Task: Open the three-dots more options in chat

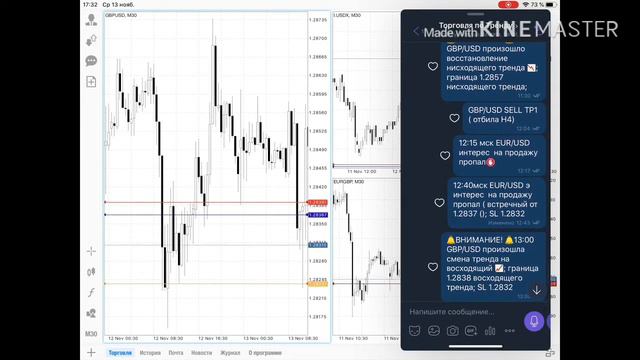Action: [509, 331]
